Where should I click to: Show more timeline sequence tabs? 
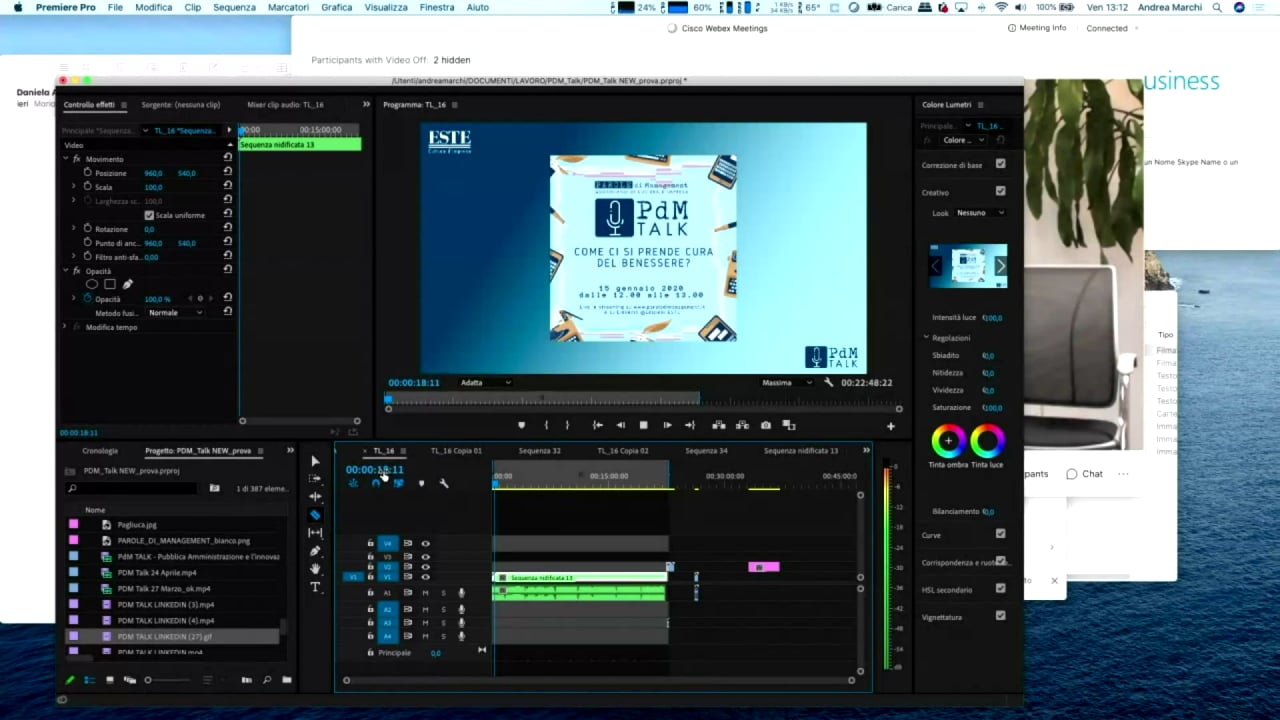click(866, 450)
